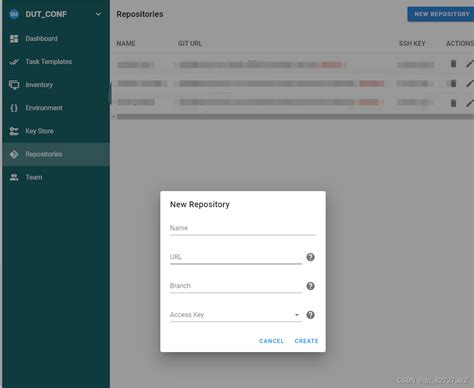Click the Key Store icon
474x388 pixels.
14,131
